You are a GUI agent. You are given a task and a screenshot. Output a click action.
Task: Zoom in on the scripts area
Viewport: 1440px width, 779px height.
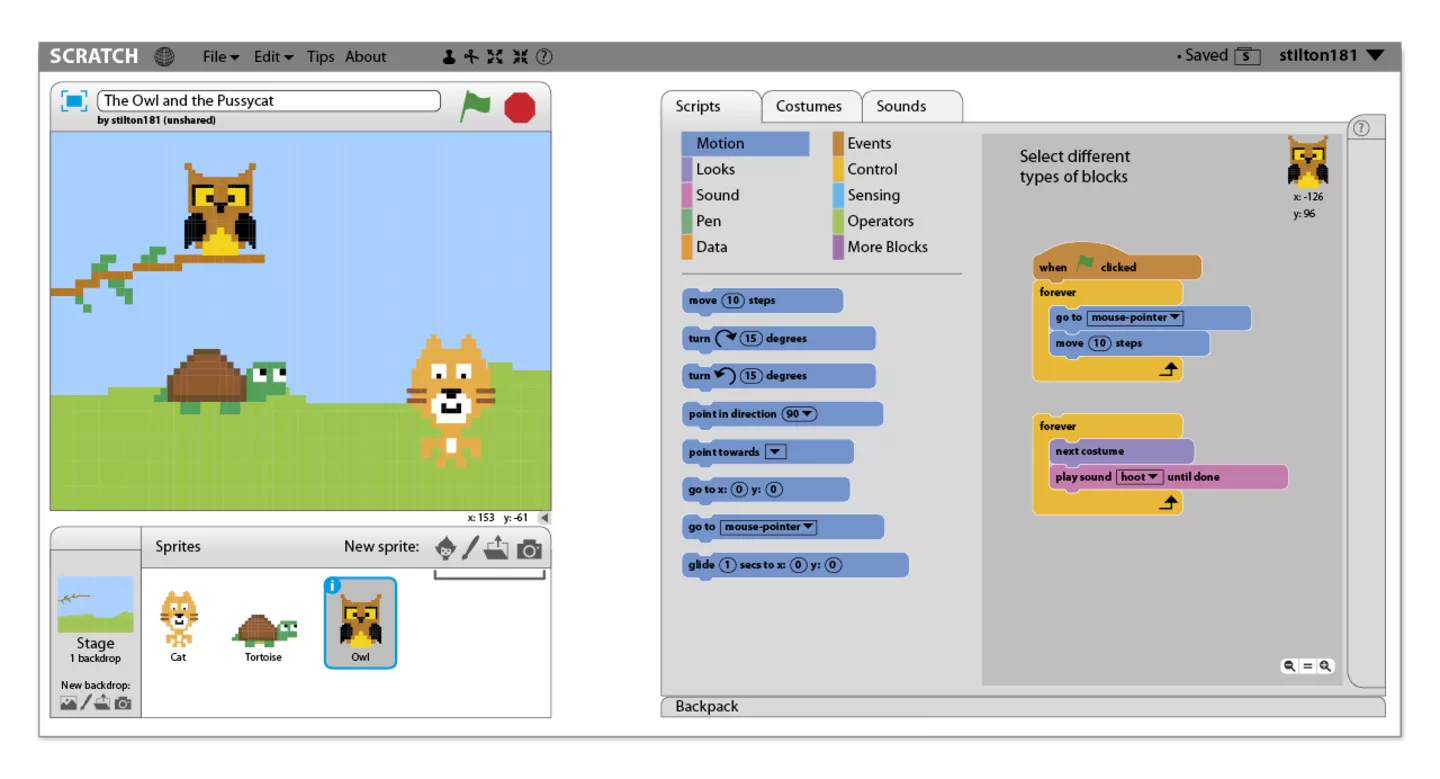1325,665
